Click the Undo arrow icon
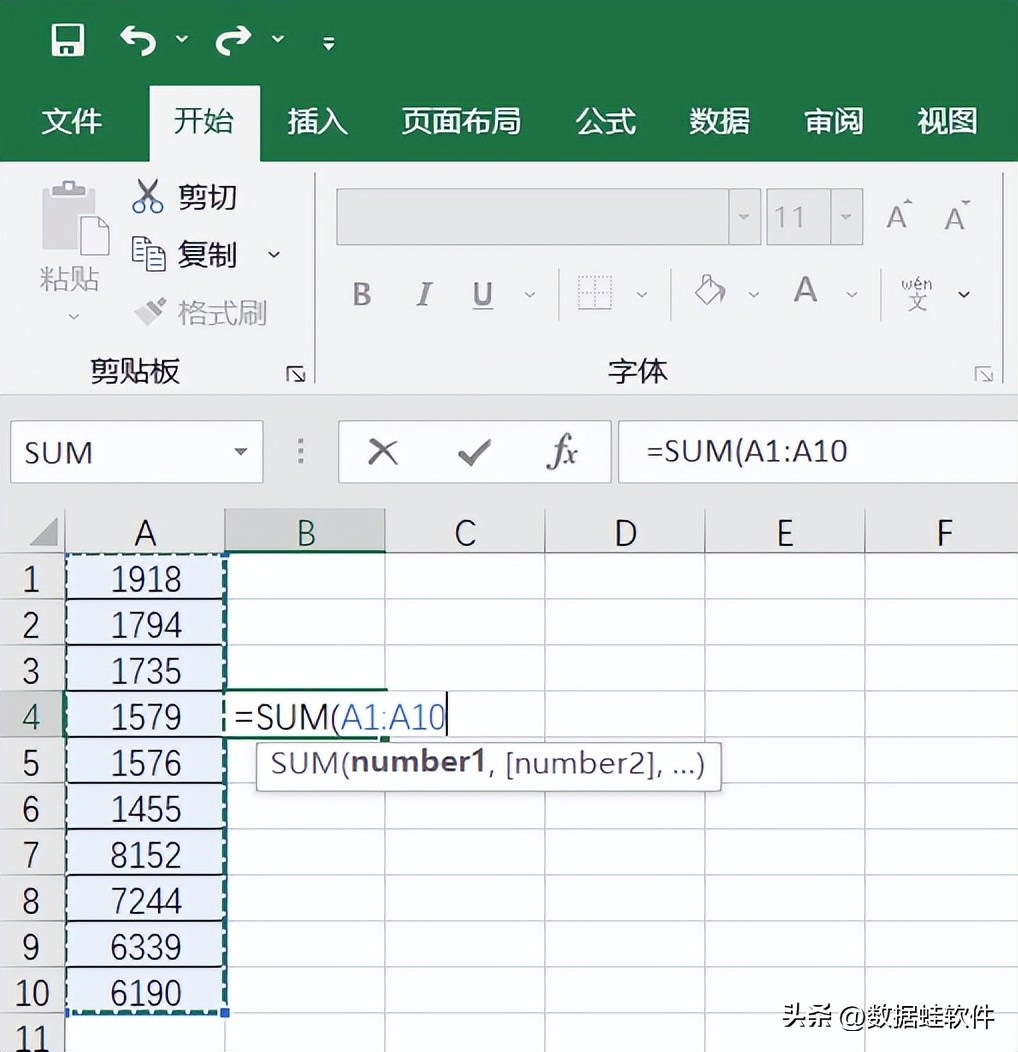The height and width of the screenshot is (1052, 1018). pyautogui.click(x=139, y=40)
